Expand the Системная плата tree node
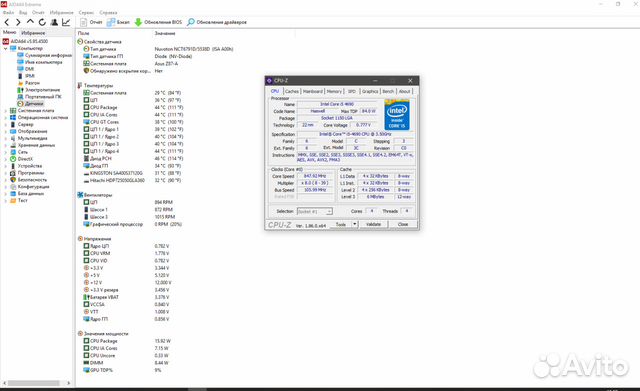This screenshot has height=391, width=640. tap(5, 111)
